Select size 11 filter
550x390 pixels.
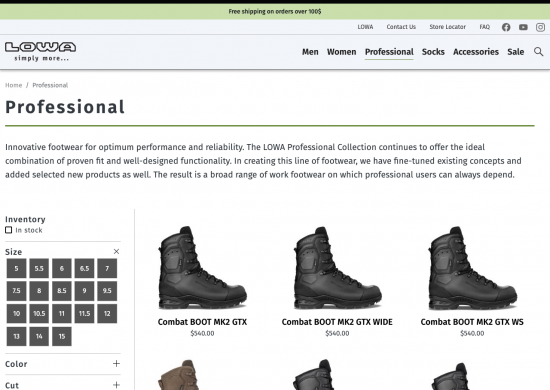pyautogui.click(x=62, y=314)
